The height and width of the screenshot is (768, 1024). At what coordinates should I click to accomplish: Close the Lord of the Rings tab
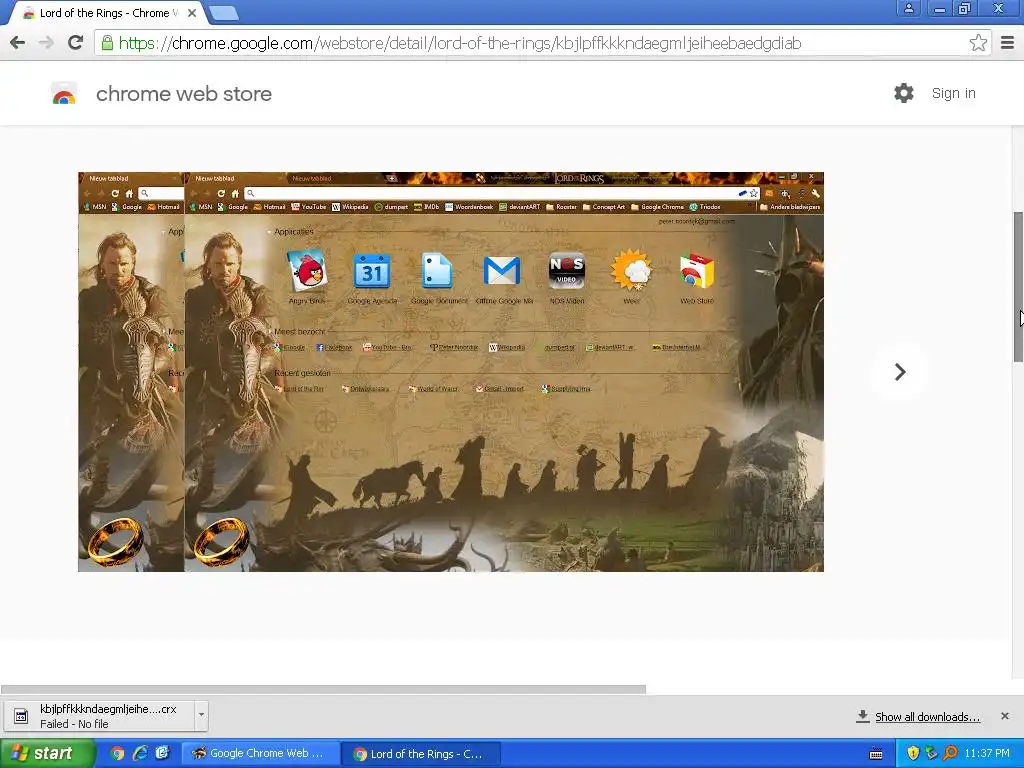point(192,12)
